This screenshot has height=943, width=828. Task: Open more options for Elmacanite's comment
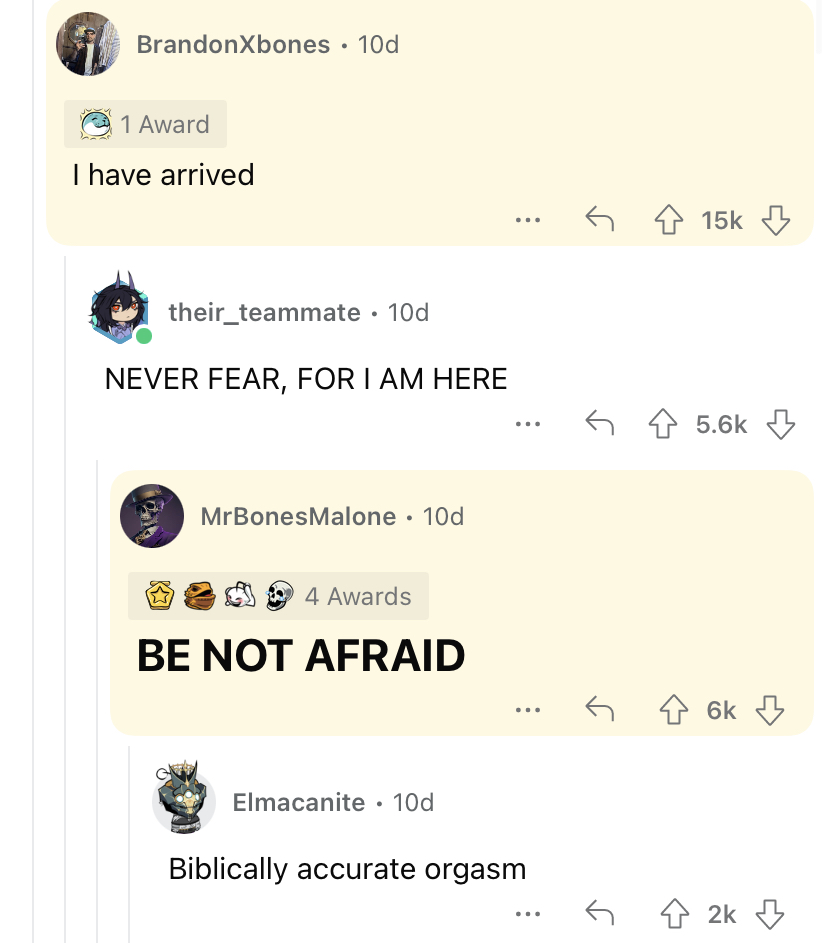(528, 914)
